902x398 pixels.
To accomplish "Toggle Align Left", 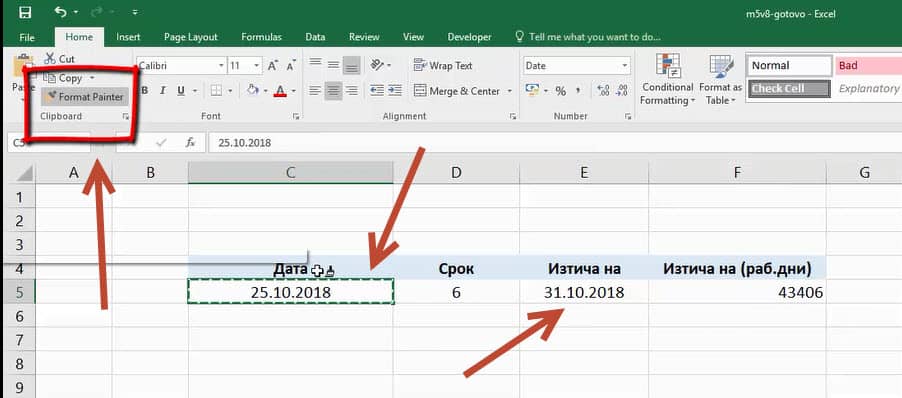I will click(x=315, y=91).
